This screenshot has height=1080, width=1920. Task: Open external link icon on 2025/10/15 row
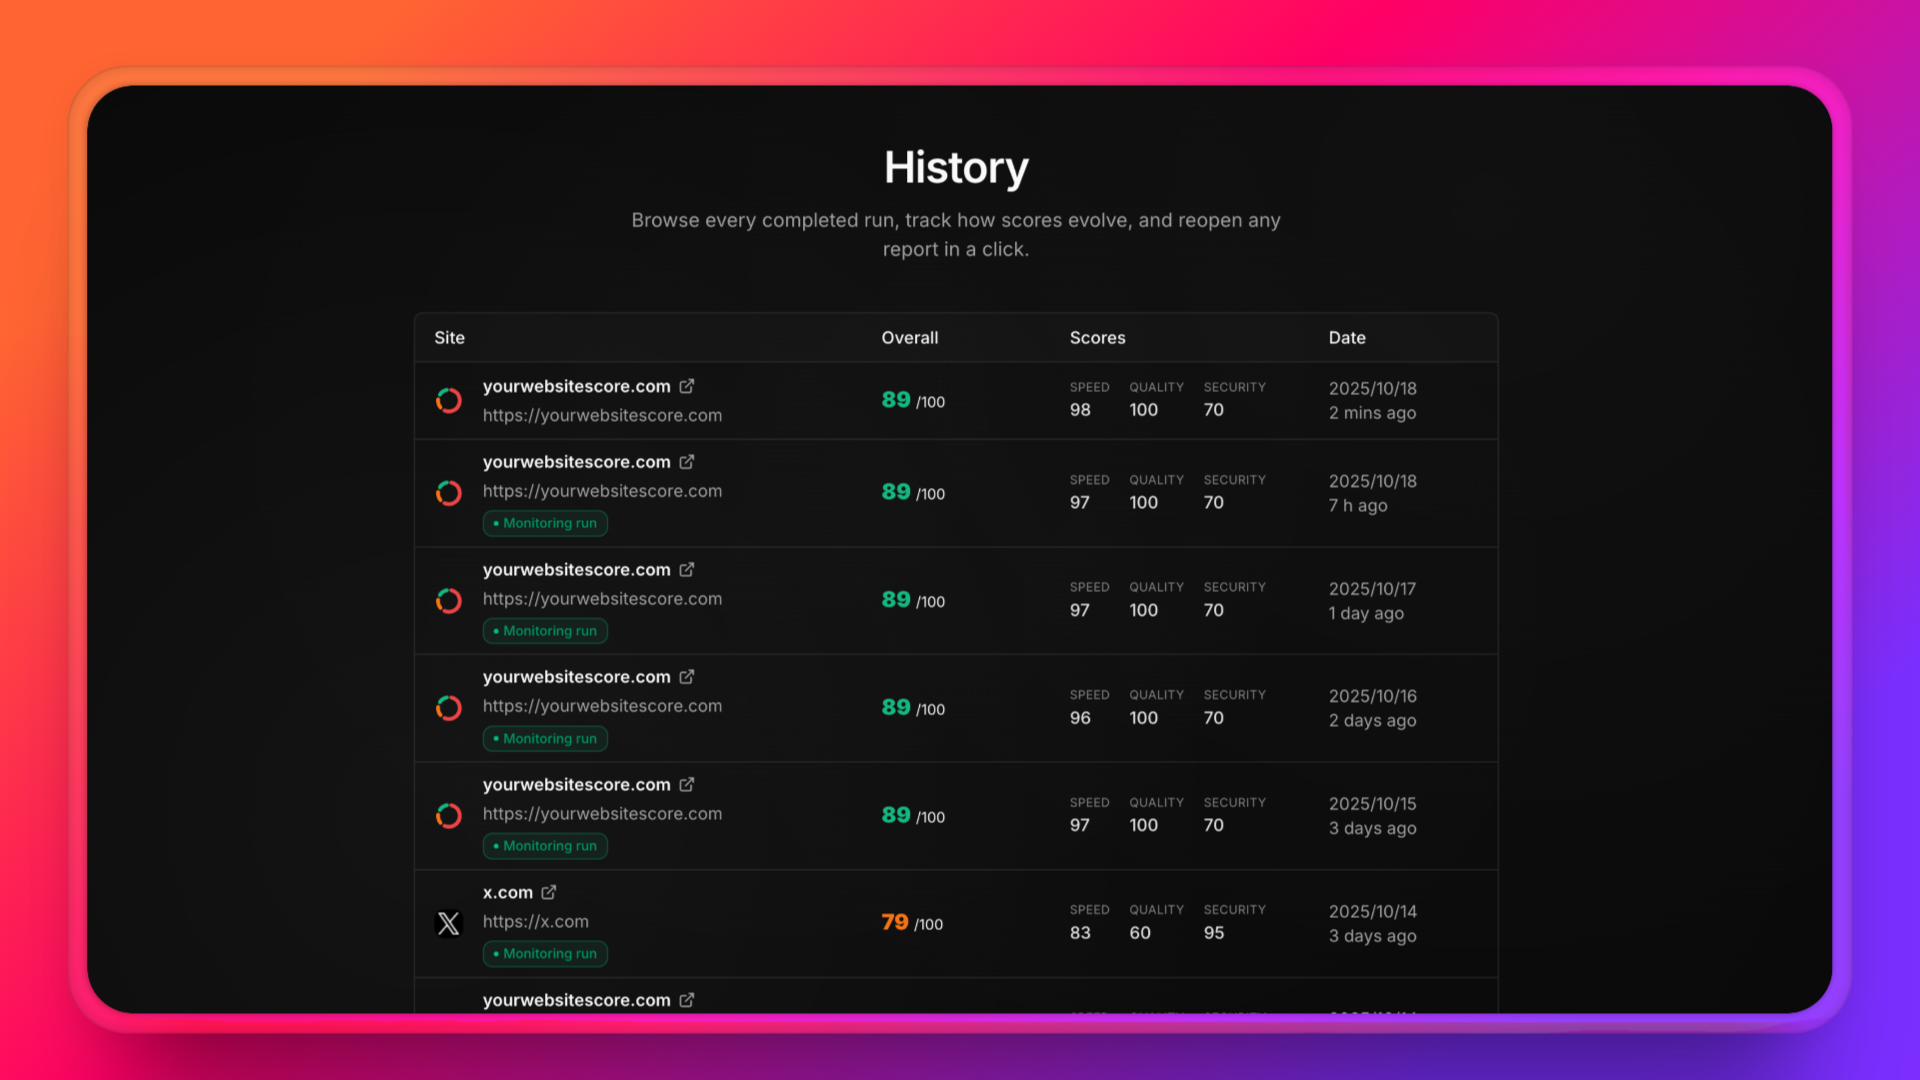pyautogui.click(x=687, y=785)
